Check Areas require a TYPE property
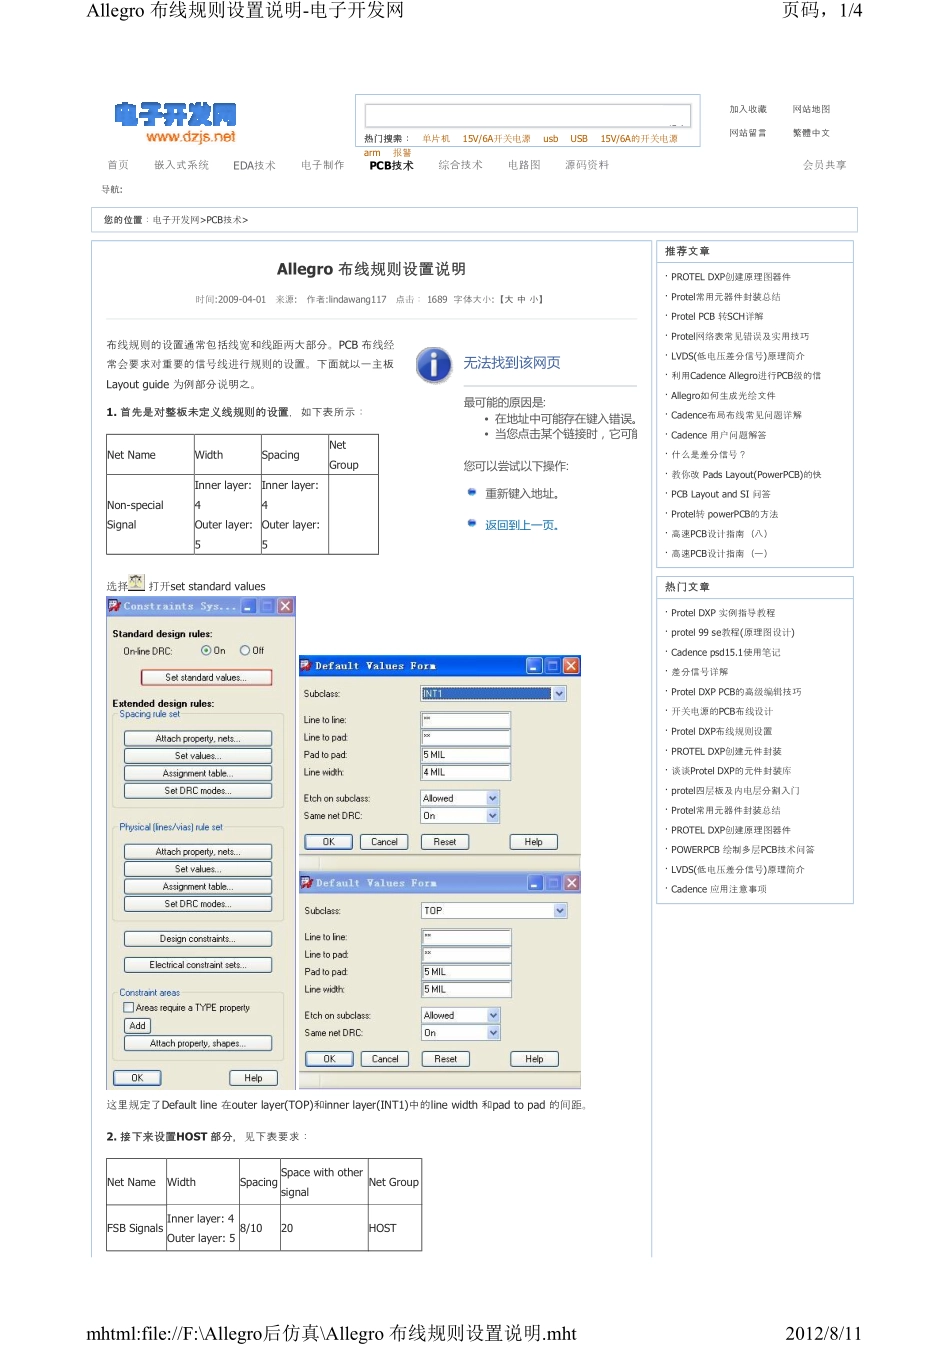Screen dimensions: 950x1345 point(128,1008)
